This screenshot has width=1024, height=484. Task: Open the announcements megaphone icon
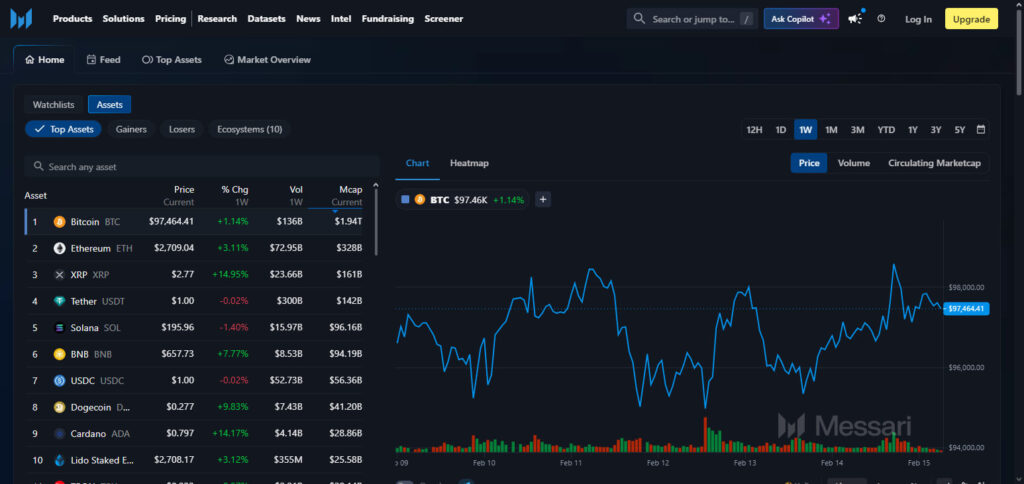pyautogui.click(x=855, y=19)
